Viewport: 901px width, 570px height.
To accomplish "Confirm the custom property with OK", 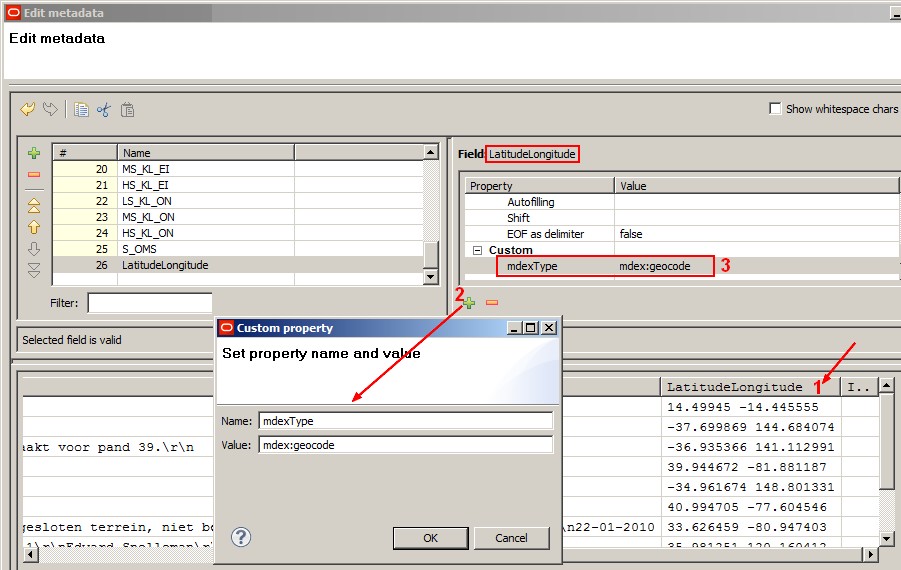I will (x=430, y=538).
